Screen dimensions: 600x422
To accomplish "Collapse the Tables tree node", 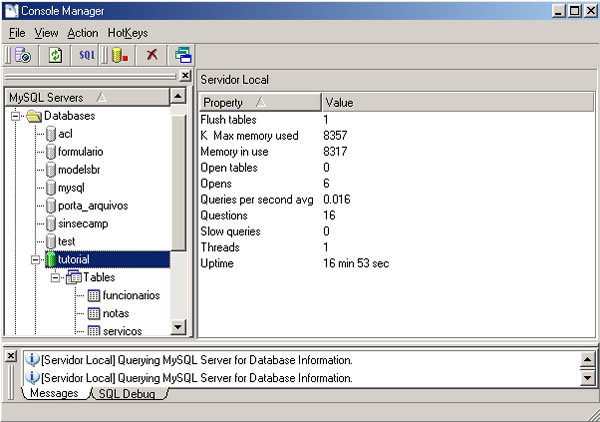I will pyautogui.click(x=55, y=277).
